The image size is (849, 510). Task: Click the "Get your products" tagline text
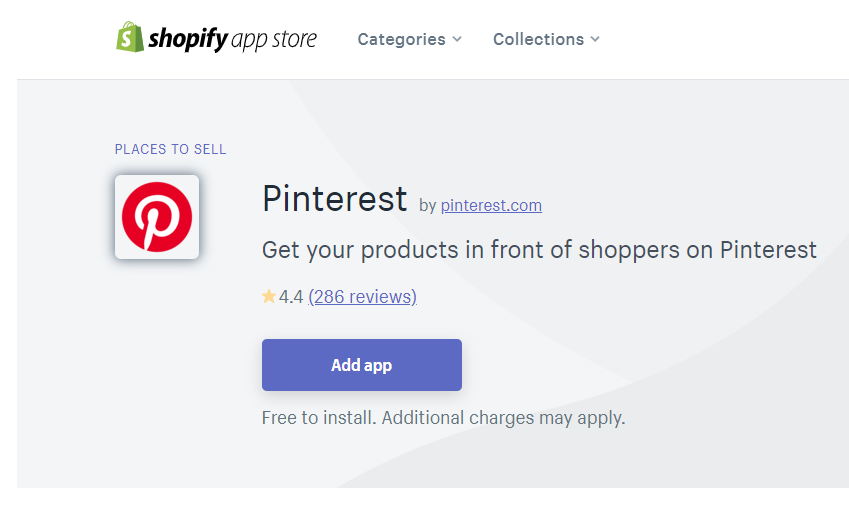click(x=539, y=250)
